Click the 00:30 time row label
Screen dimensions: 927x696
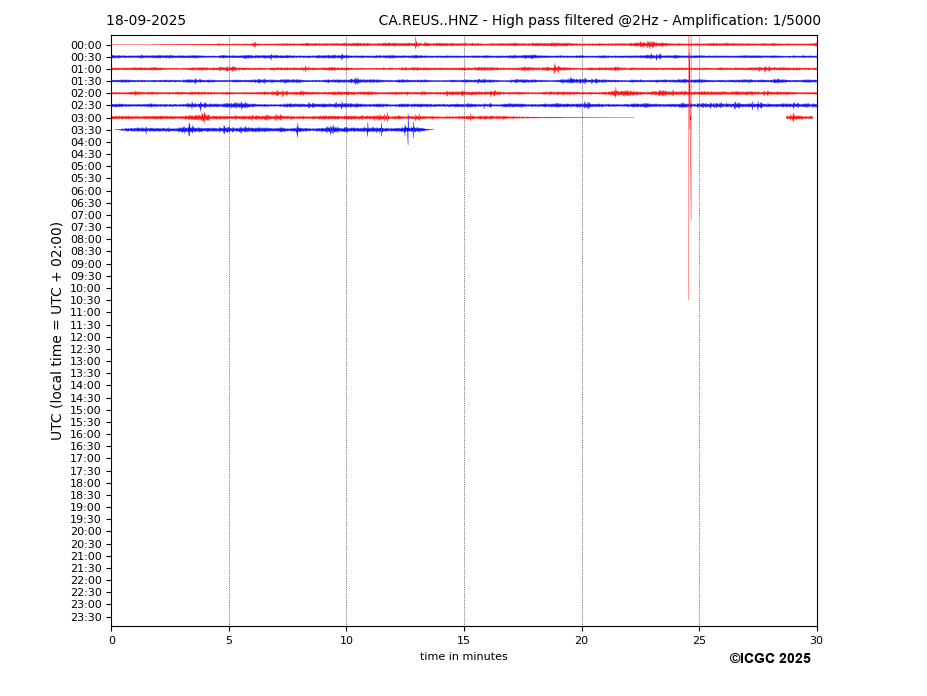tap(86, 57)
